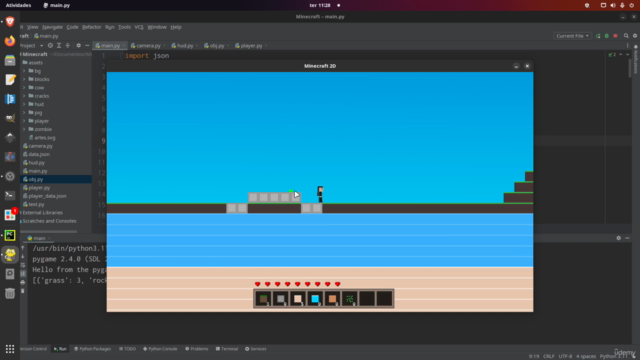The width and height of the screenshot is (640, 360).
Task: Open the Problems tool window
Action: 197,349
